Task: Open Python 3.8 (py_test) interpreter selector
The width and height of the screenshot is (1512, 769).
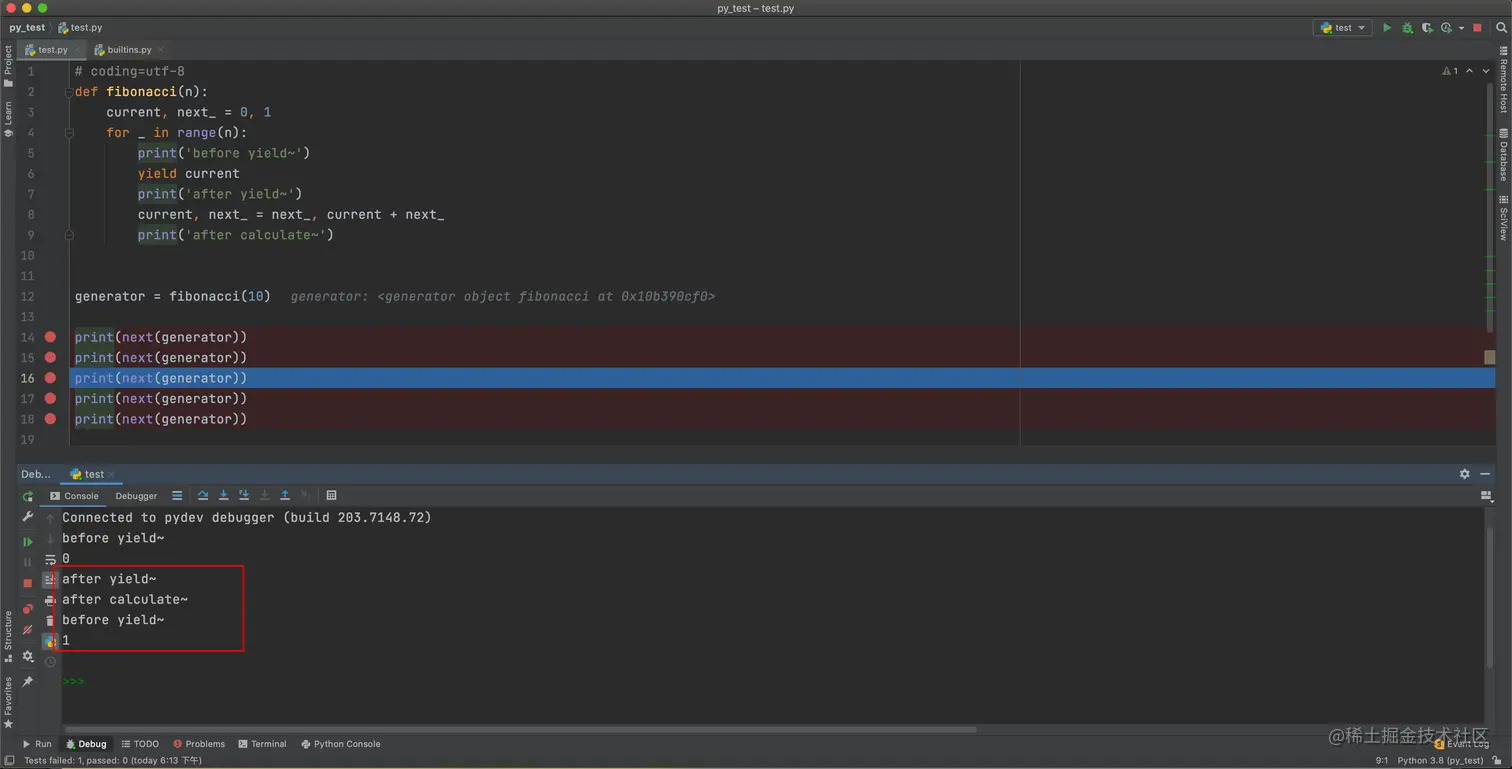Action: point(1440,761)
